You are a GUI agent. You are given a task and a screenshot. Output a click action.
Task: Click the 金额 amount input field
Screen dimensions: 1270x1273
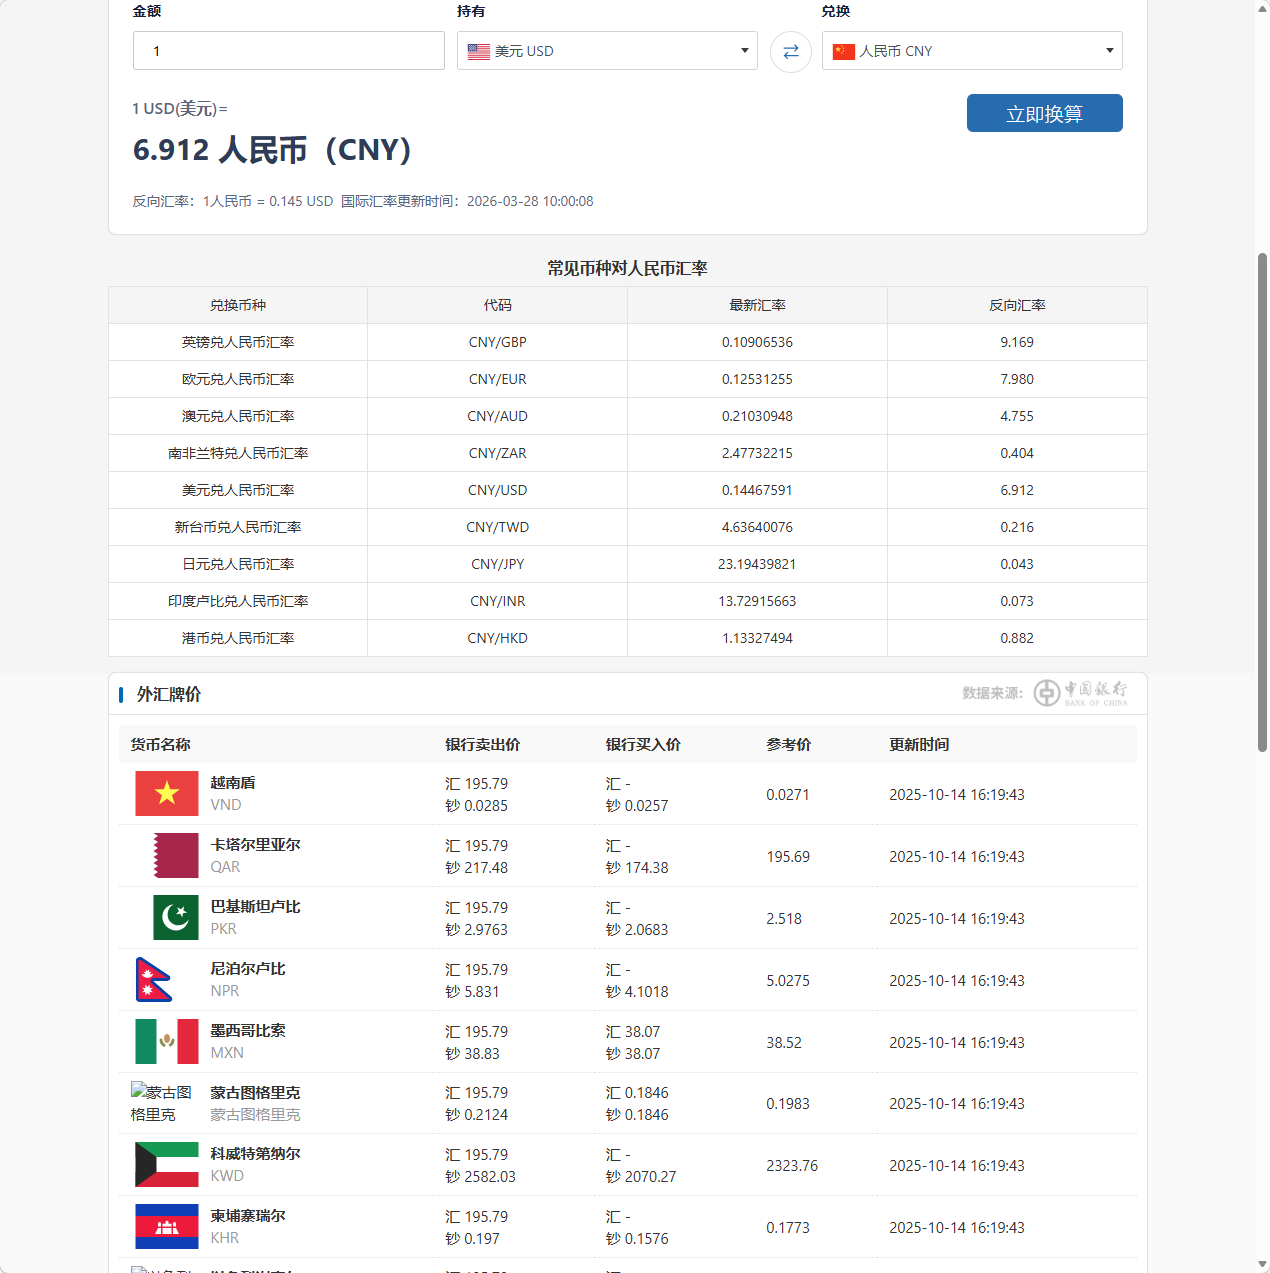point(288,51)
